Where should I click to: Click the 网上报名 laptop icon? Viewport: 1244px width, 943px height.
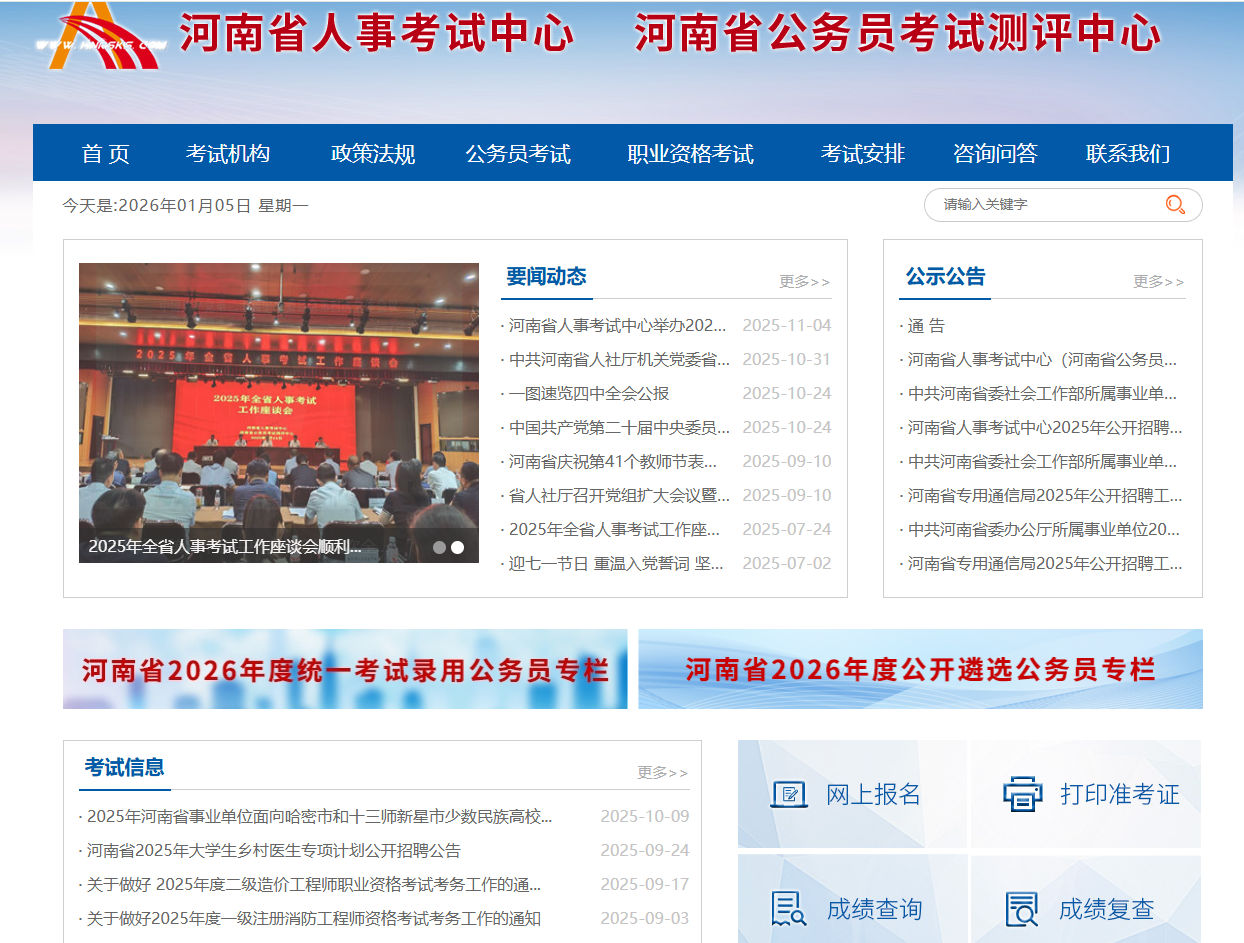click(789, 795)
